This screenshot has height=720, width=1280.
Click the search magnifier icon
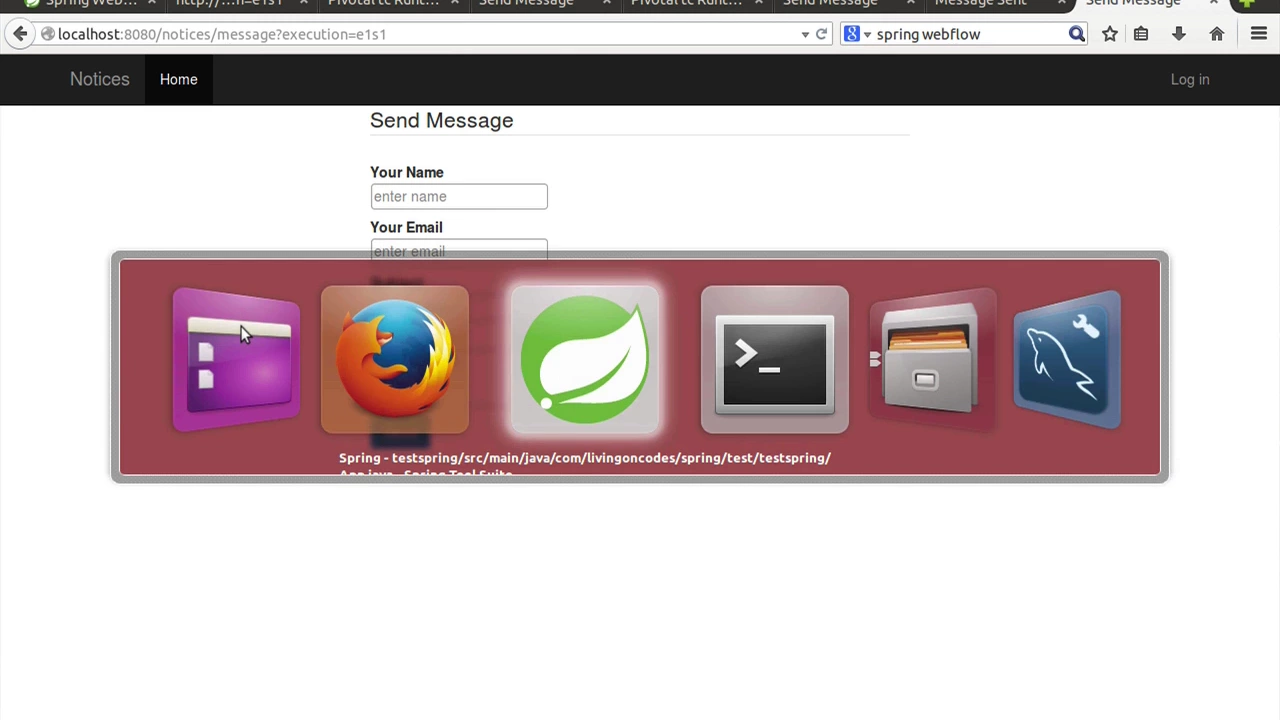(1077, 34)
